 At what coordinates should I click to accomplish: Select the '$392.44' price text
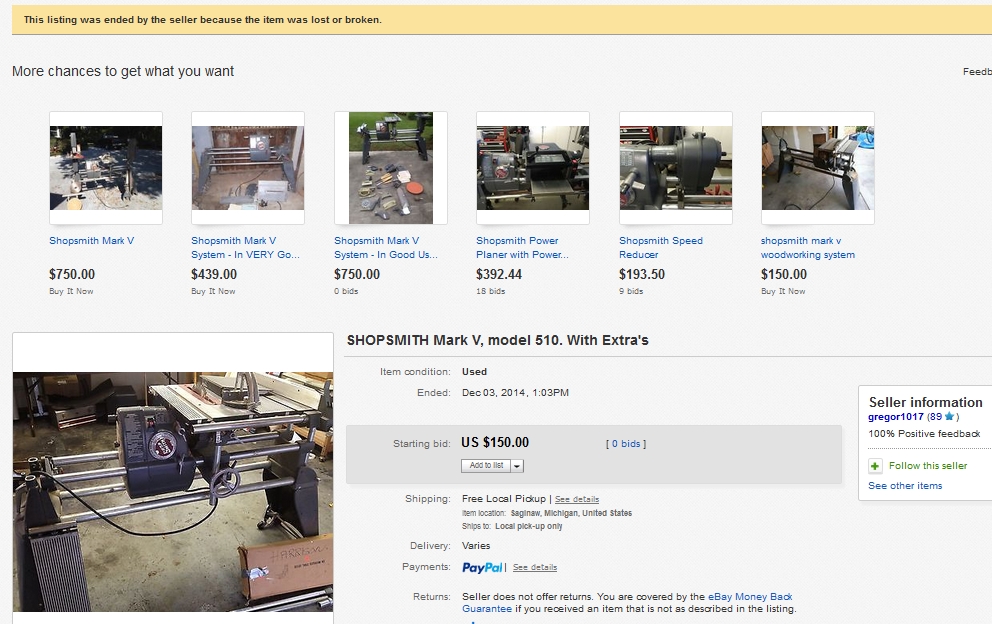click(x=499, y=274)
